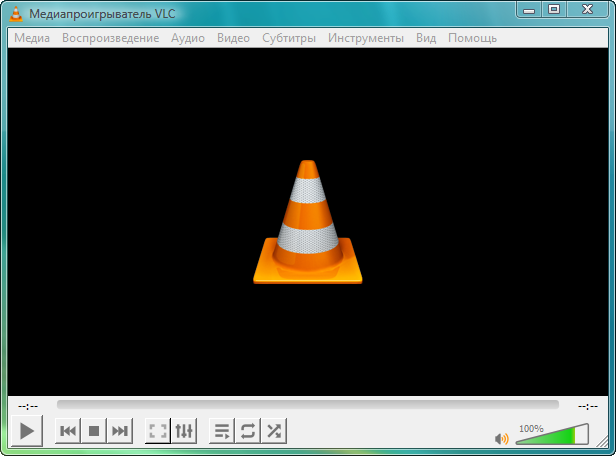Image resolution: width=616 pixels, height=456 pixels.
Task: Open the Воспроизведение menu
Action: click(x=110, y=38)
